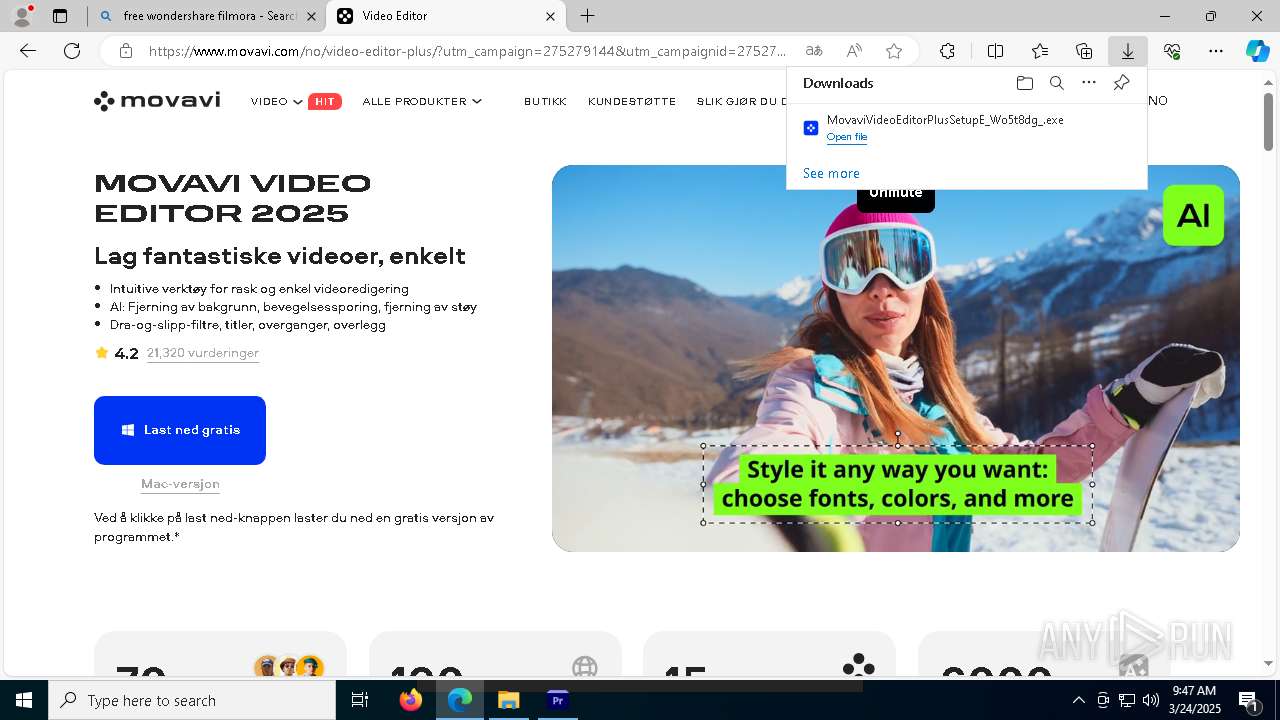Open browser profile icon
This screenshot has height=720, width=1280.
coord(22,16)
